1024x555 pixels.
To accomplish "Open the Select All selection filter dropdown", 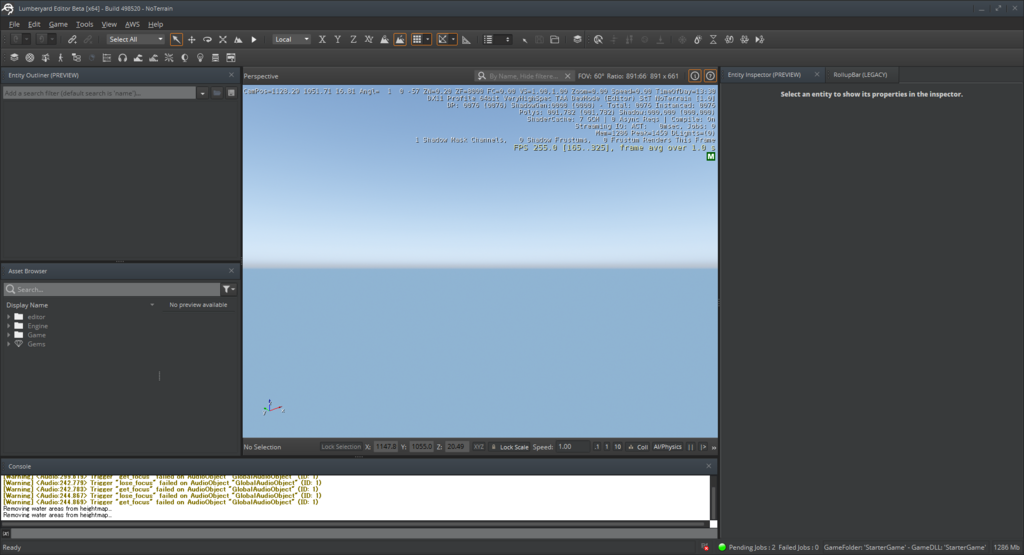I will (x=136, y=40).
